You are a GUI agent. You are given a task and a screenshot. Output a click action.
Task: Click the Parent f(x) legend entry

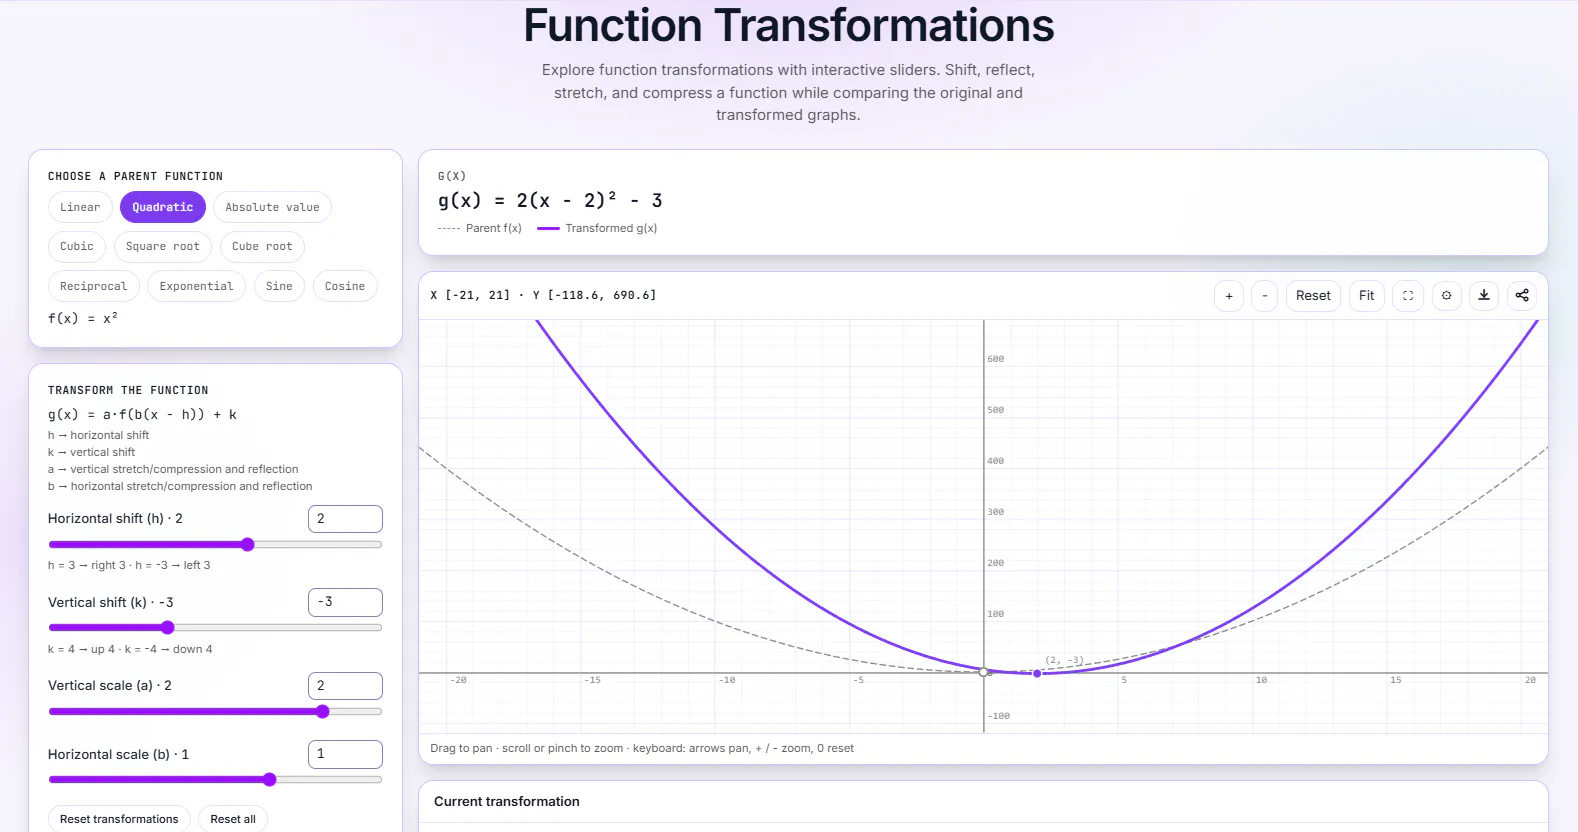(x=480, y=228)
